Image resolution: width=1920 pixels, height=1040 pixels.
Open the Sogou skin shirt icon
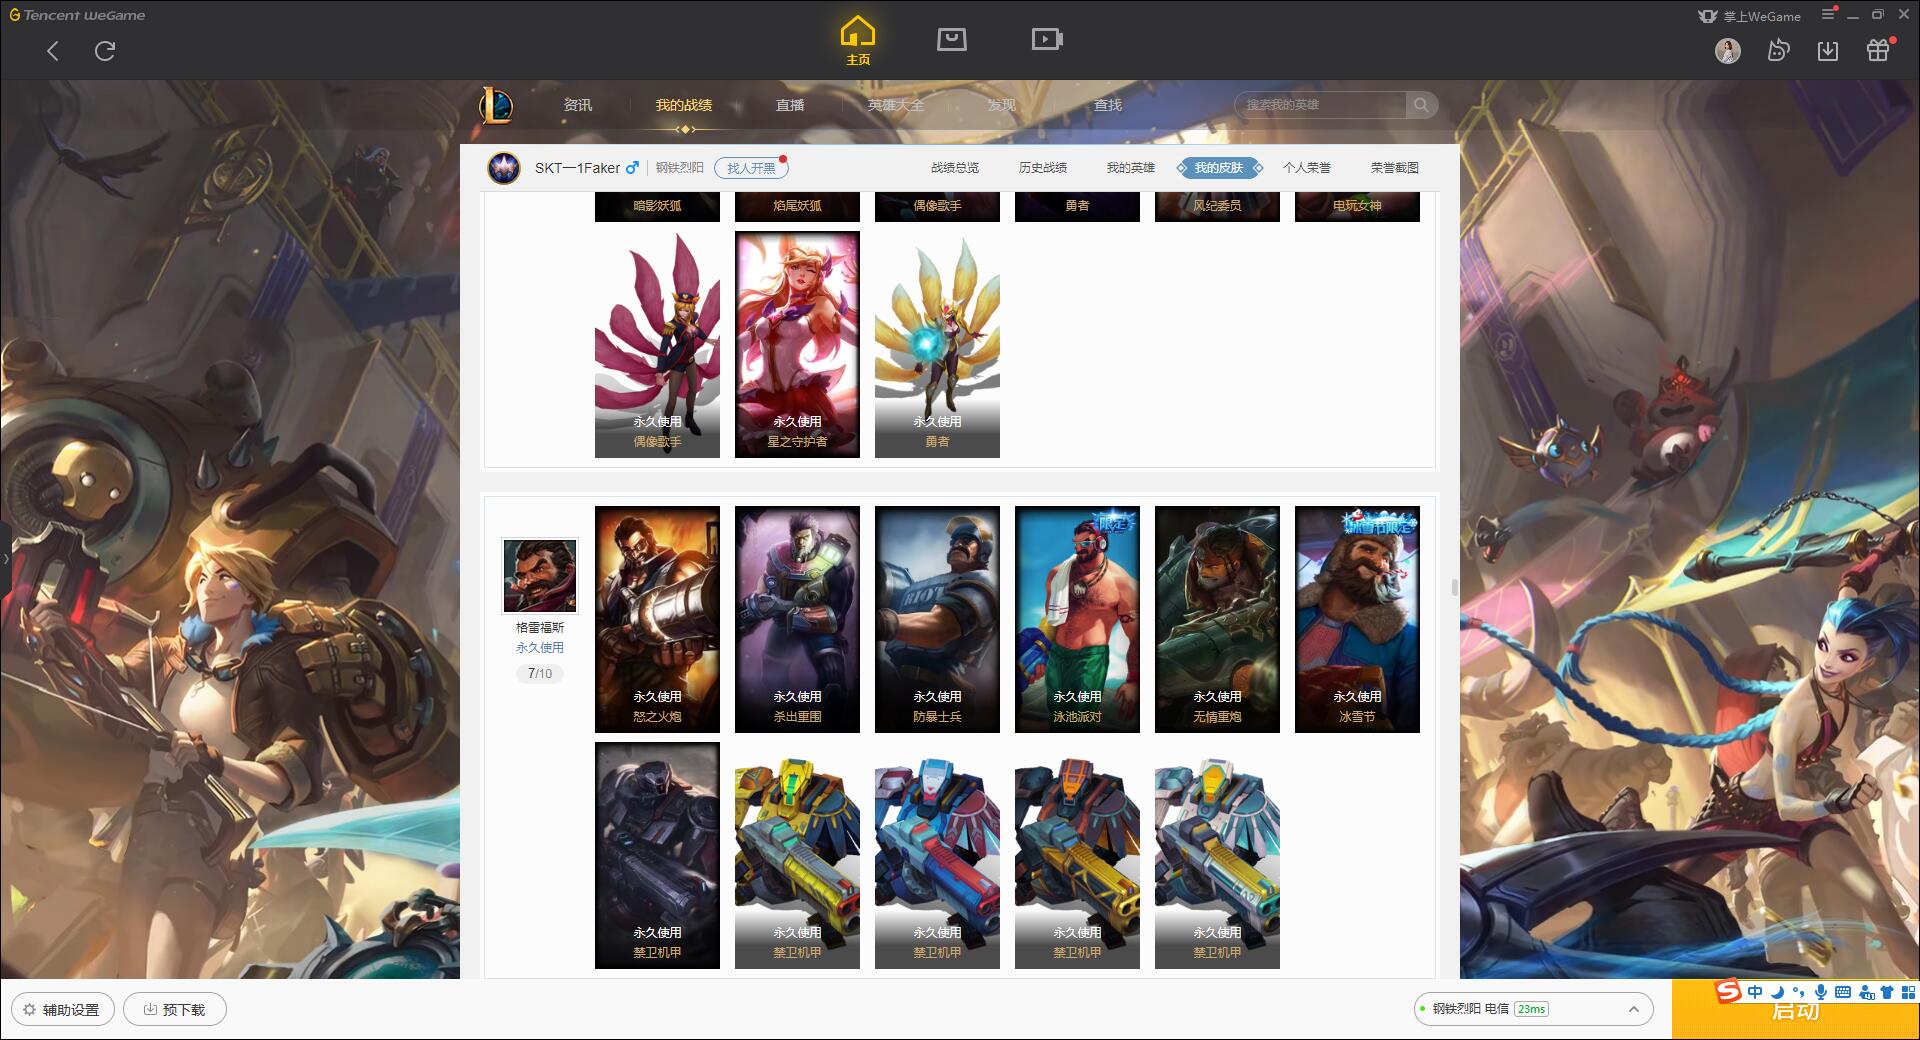tap(1887, 992)
